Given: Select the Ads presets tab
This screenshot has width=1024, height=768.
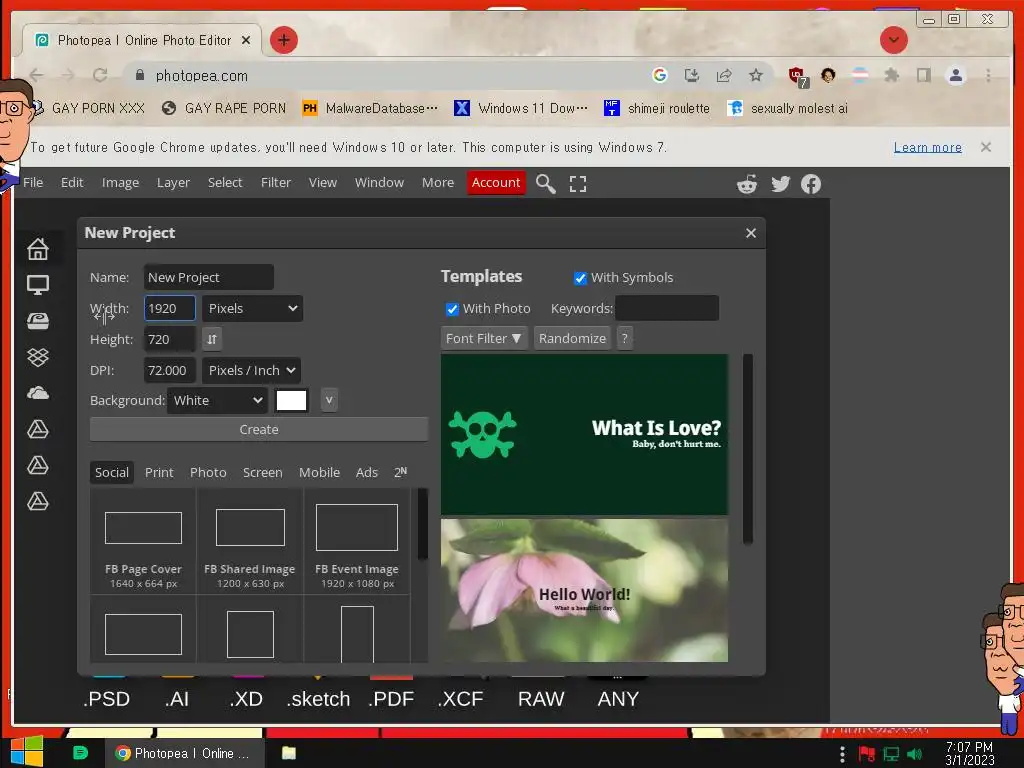Looking at the screenshot, I should (366, 472).
